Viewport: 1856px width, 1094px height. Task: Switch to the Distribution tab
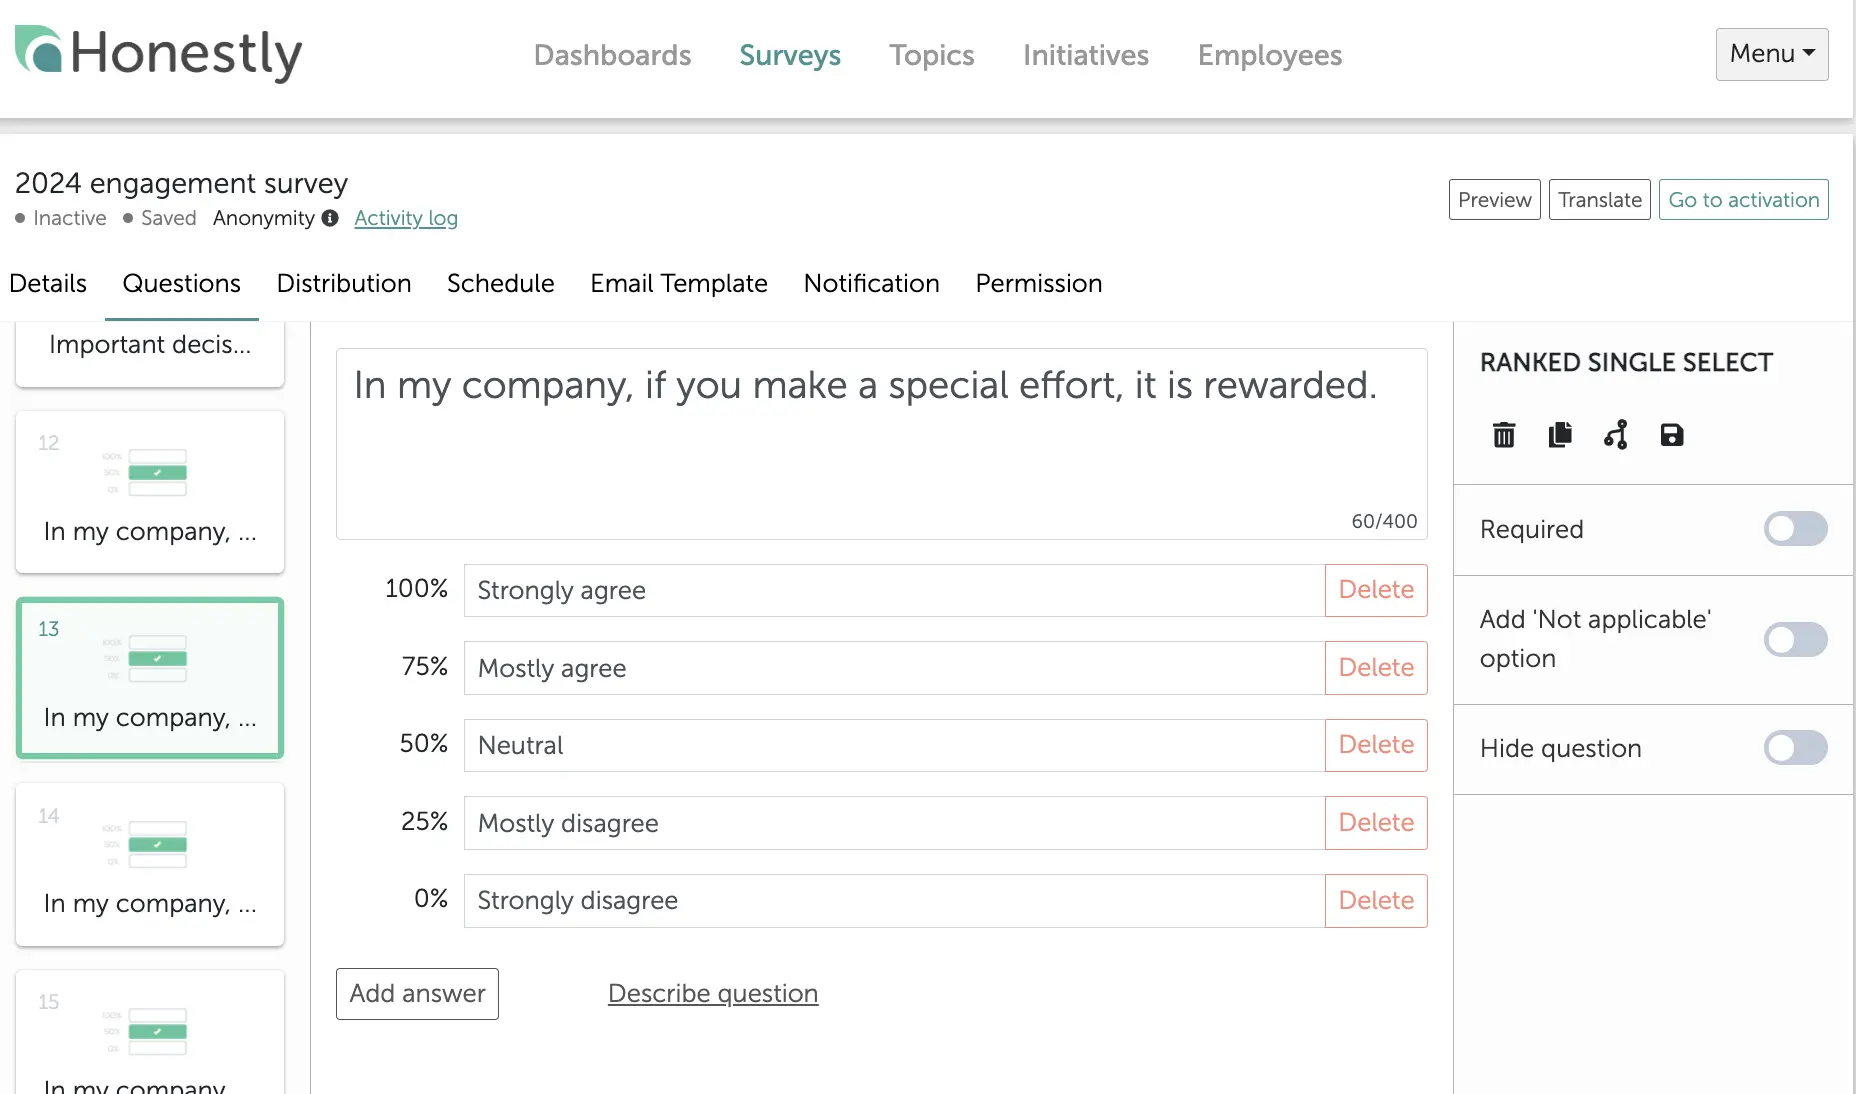pyautogui.click(x=344, y=284)
